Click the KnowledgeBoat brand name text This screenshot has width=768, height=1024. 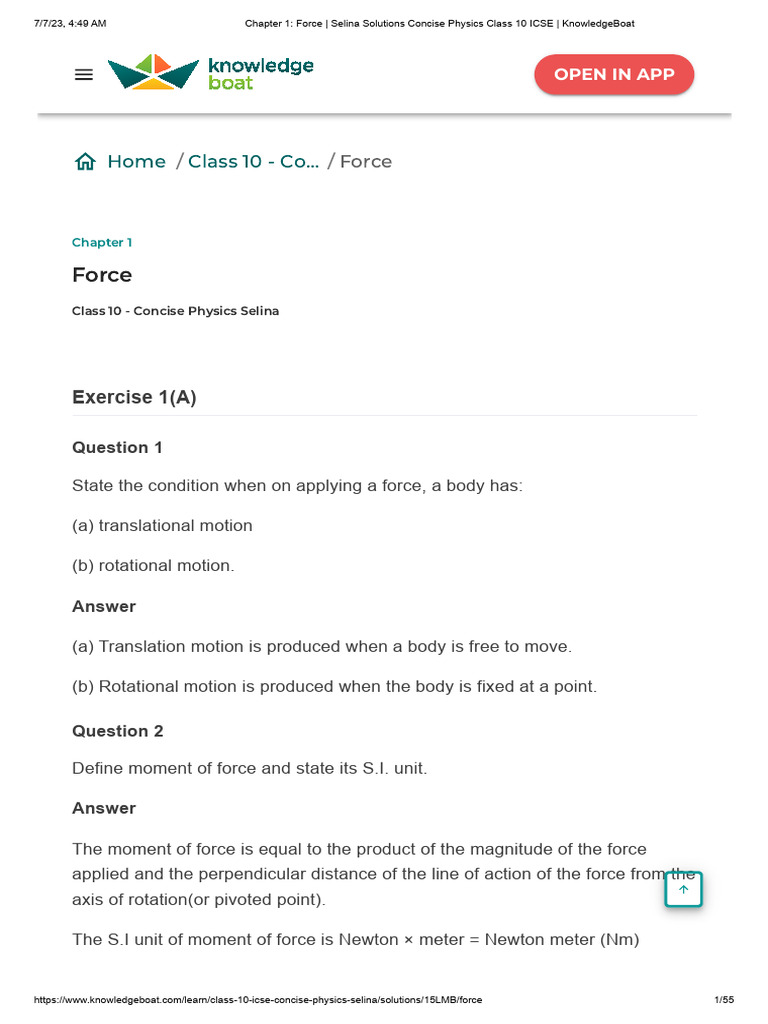pyautogui.click(x=260, y=74)
